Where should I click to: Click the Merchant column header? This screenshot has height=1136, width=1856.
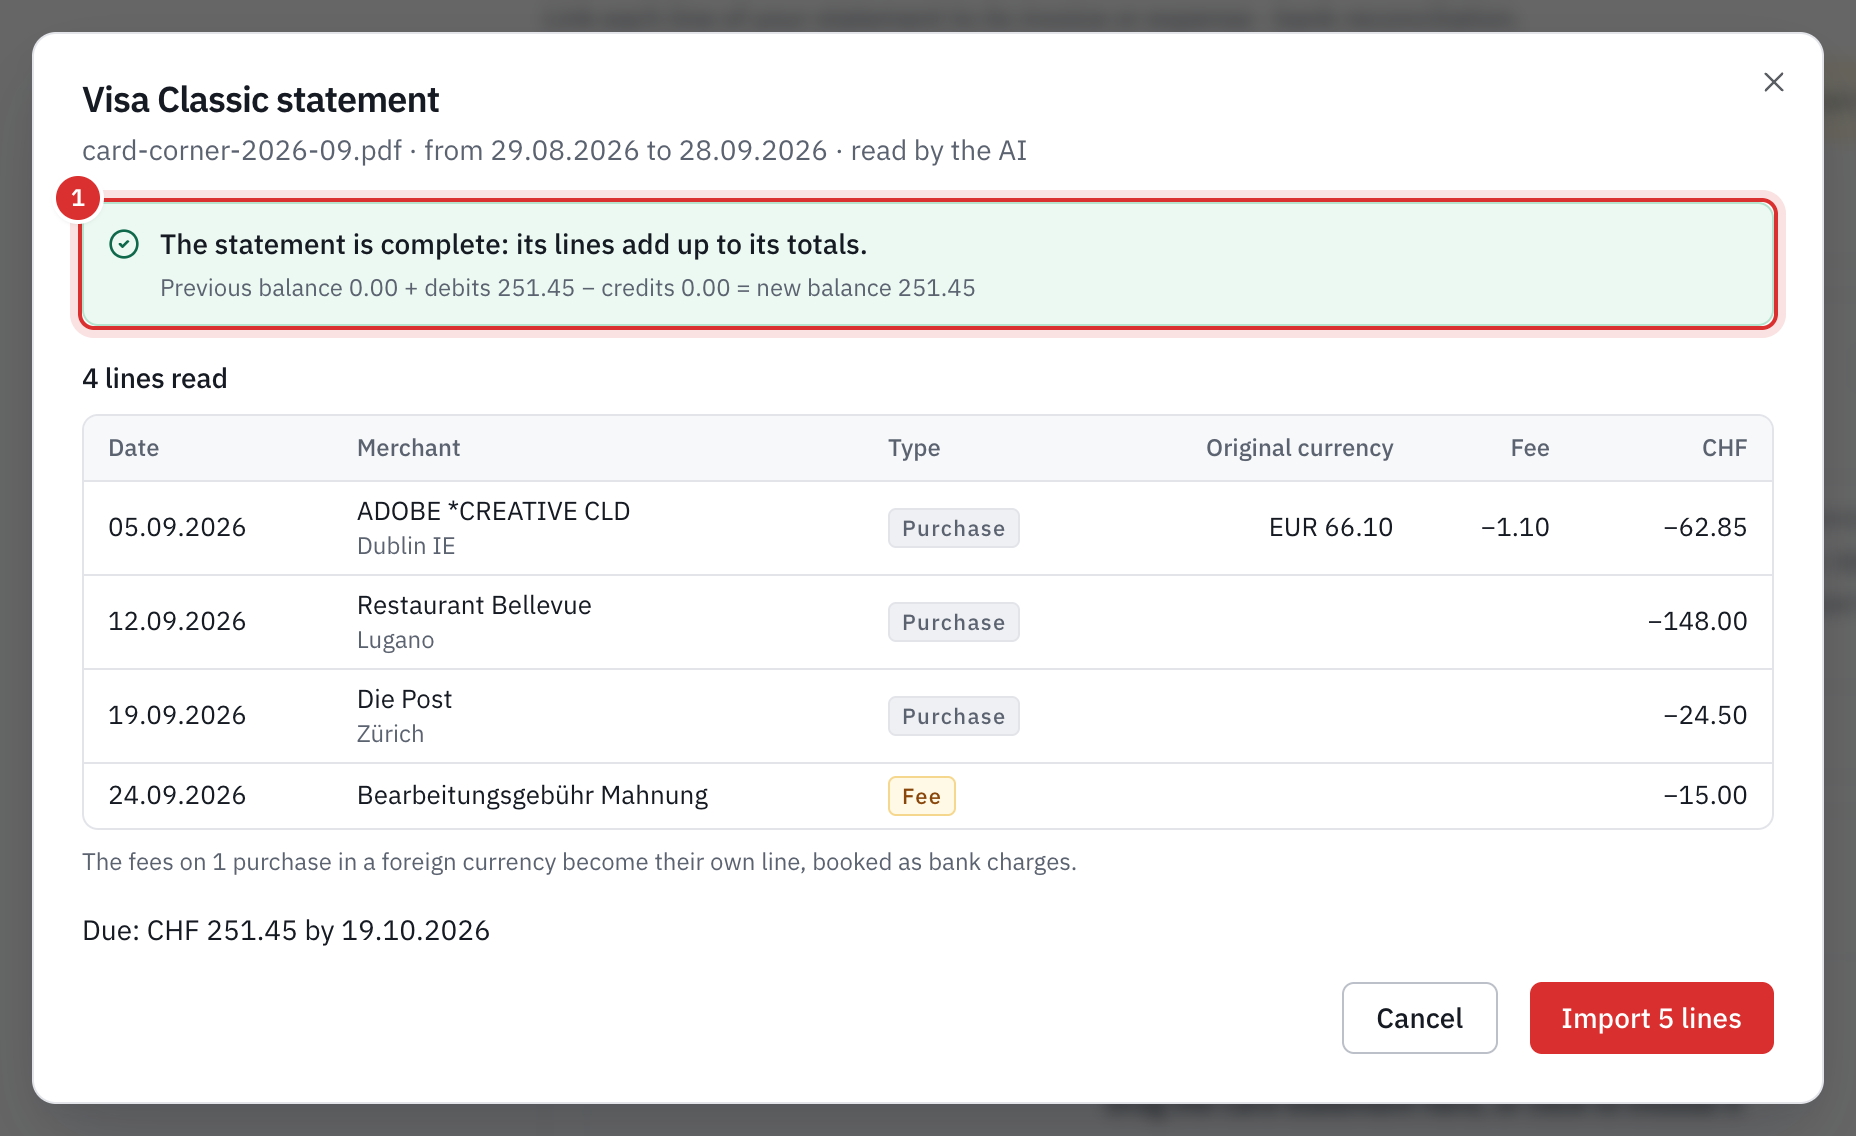408,448
